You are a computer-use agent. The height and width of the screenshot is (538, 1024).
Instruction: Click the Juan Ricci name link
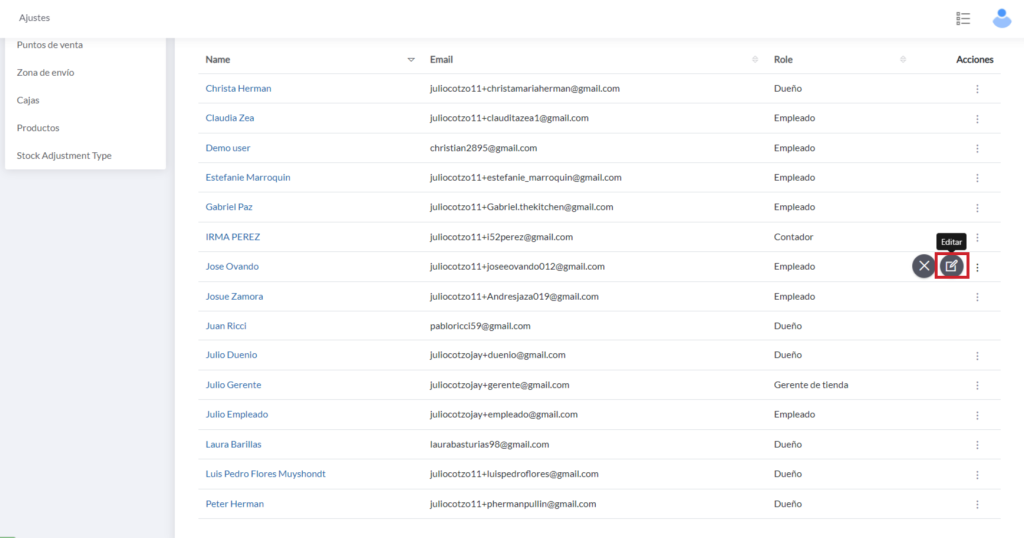click(x=226, y=326)
